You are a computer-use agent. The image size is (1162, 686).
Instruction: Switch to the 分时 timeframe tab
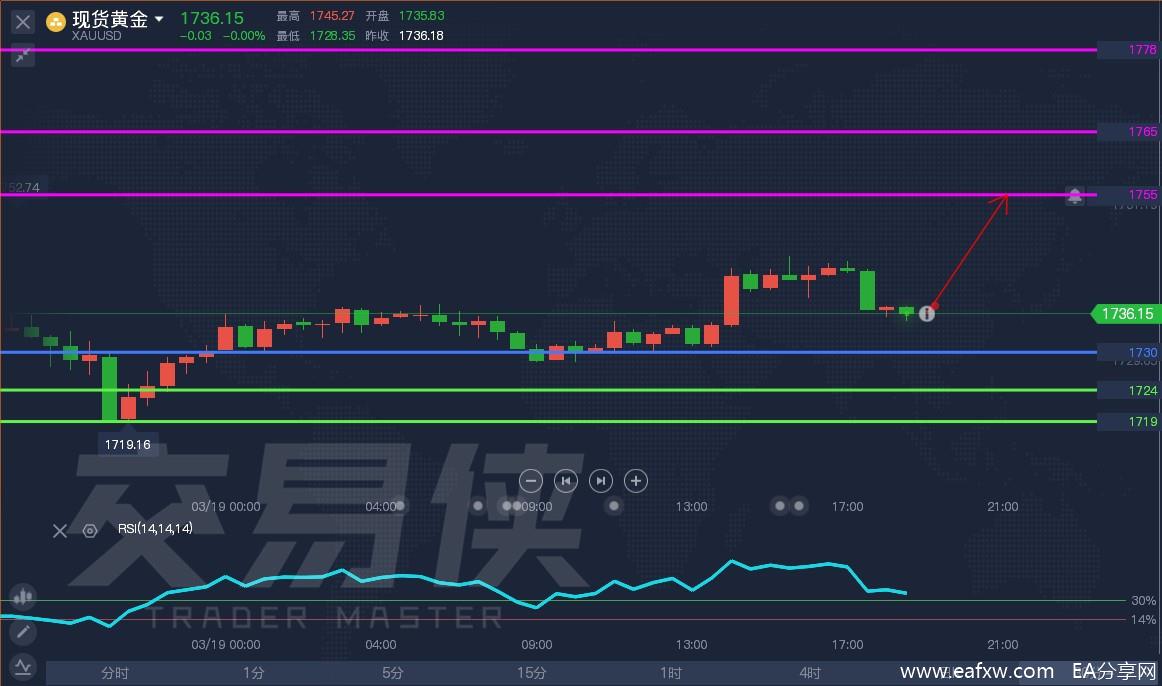[115, 673]
